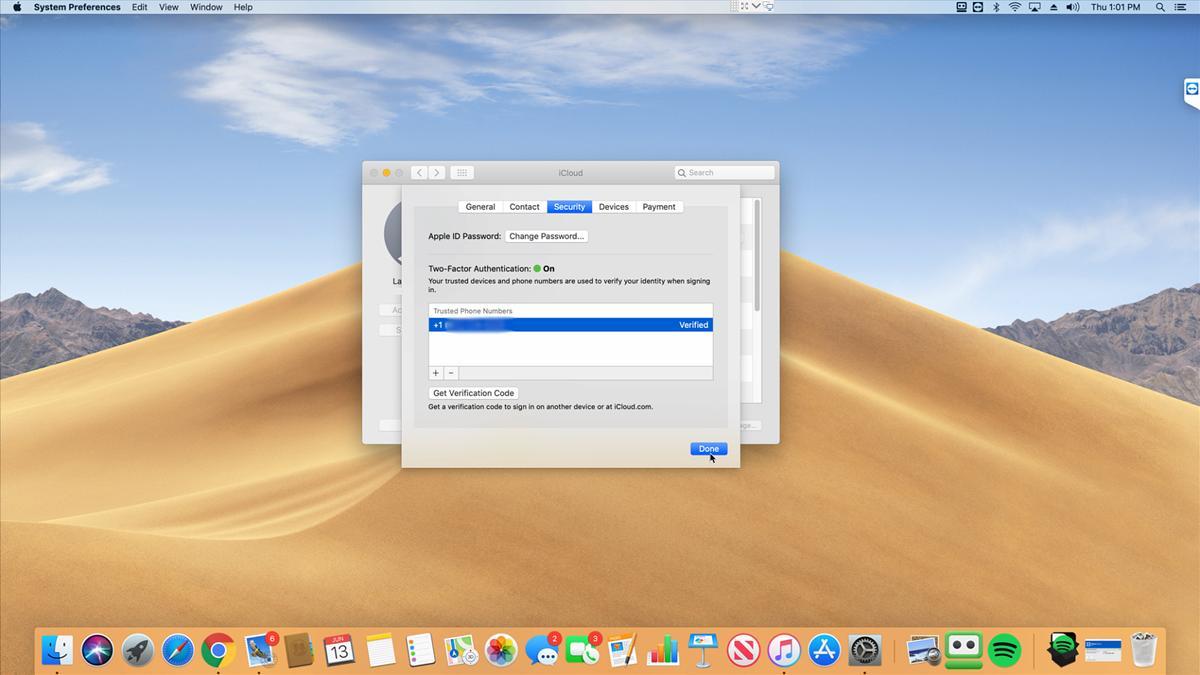Open Mail stamp icon with badge 6
The width and height of the screenshot is (1200, 675).
tap(259, 650)
